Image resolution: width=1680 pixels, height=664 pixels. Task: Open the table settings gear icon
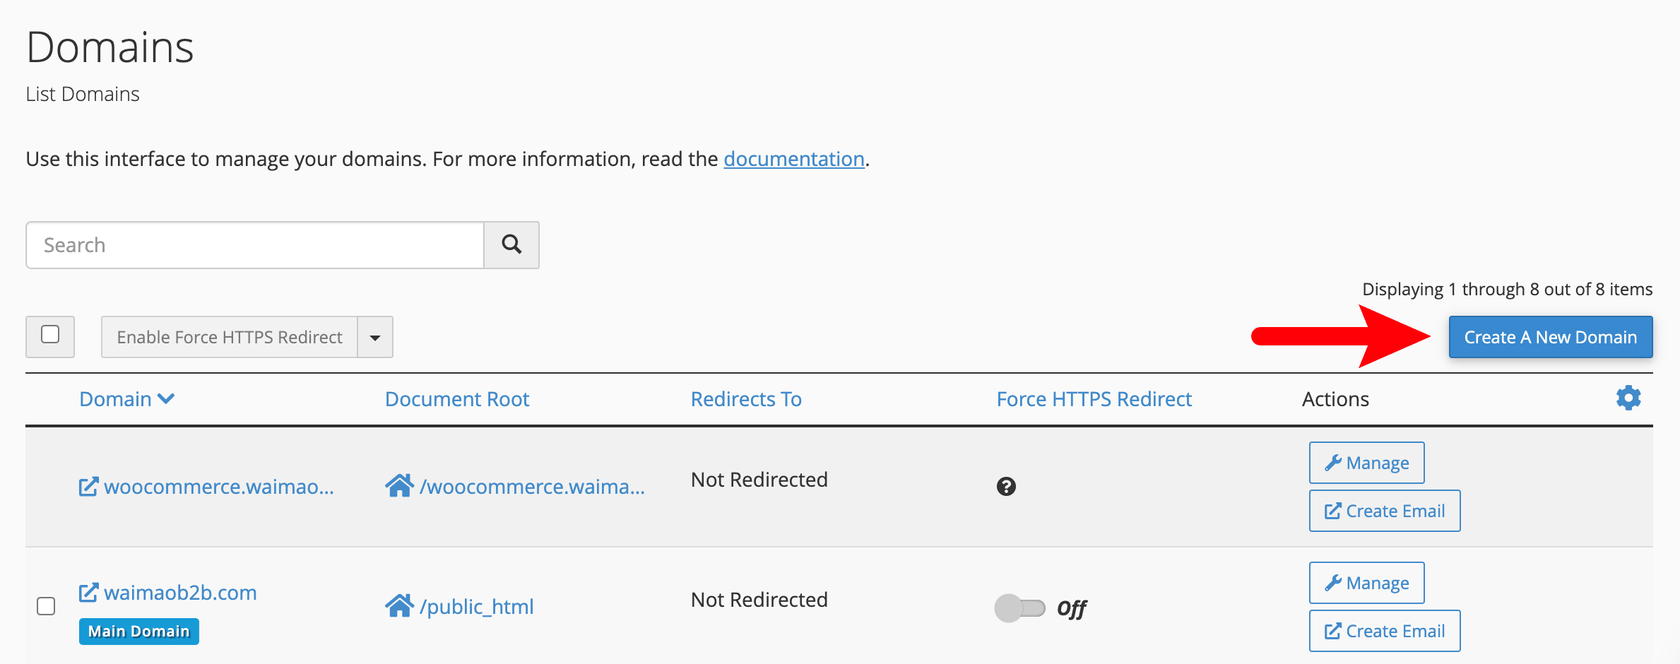click(1628, 398)
